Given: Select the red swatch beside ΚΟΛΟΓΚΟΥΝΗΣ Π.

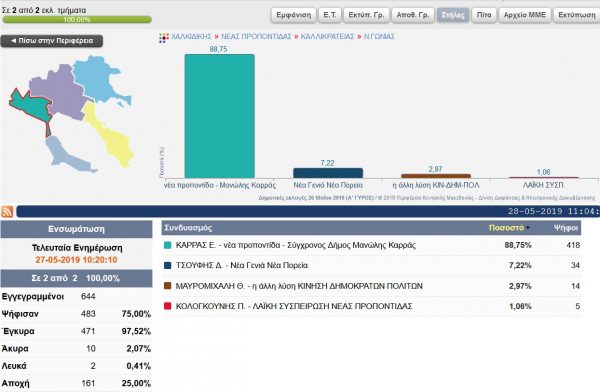Looking at the screenshot, I should click(x=167, y=306).
